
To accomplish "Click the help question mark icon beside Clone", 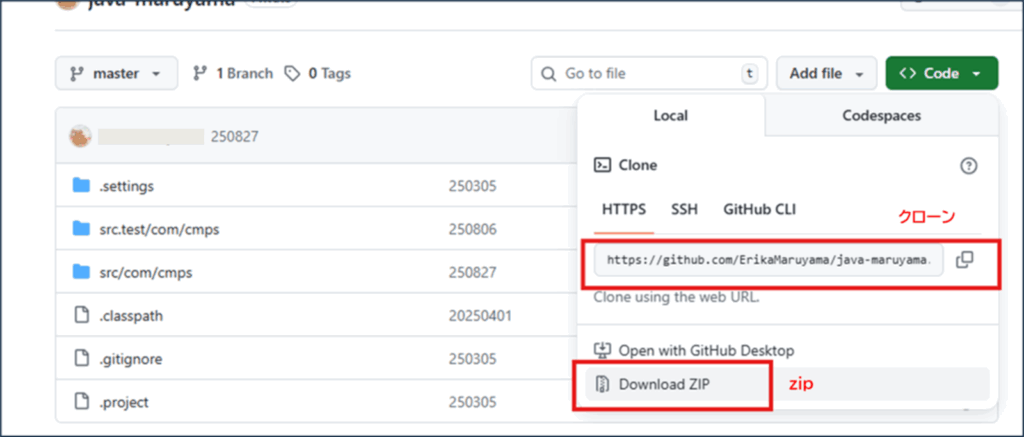I will (x=967, y=166).
